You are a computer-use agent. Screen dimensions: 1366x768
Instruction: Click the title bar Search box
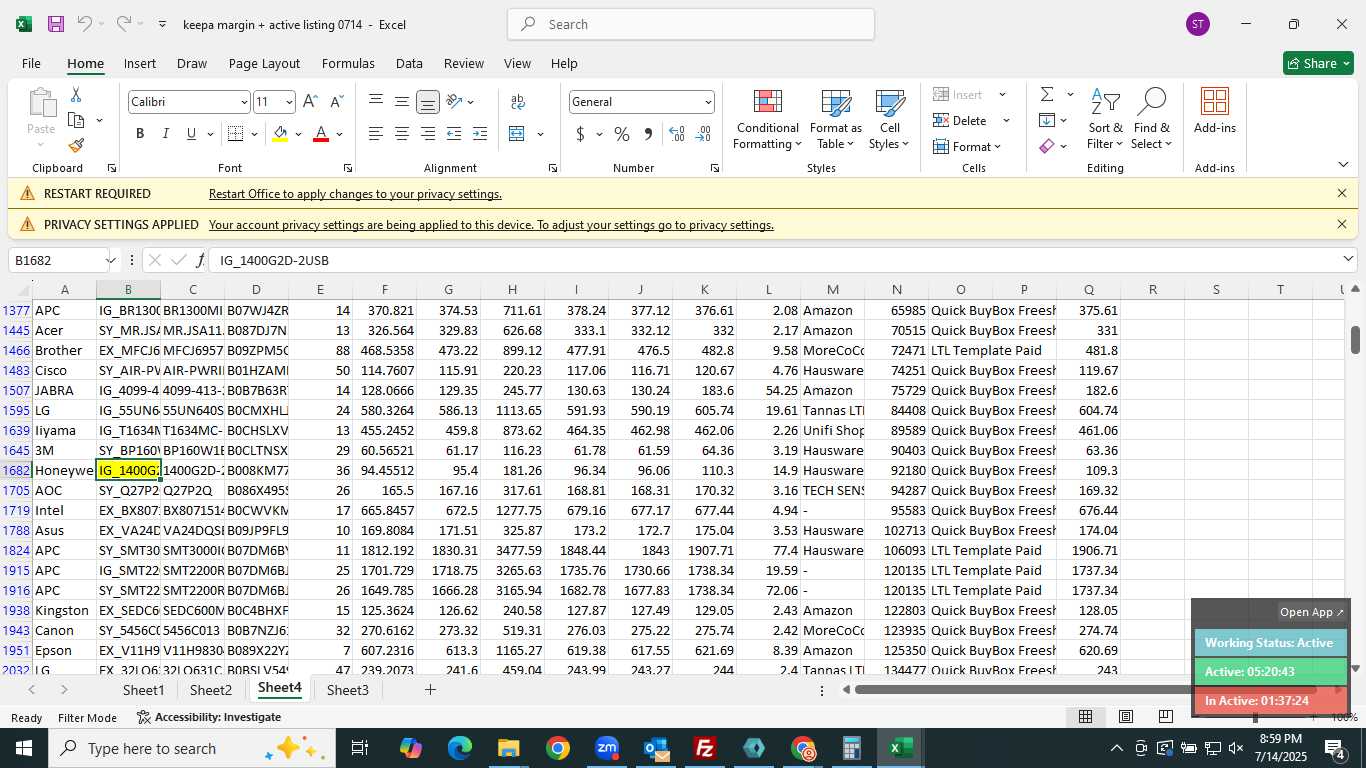691,24
